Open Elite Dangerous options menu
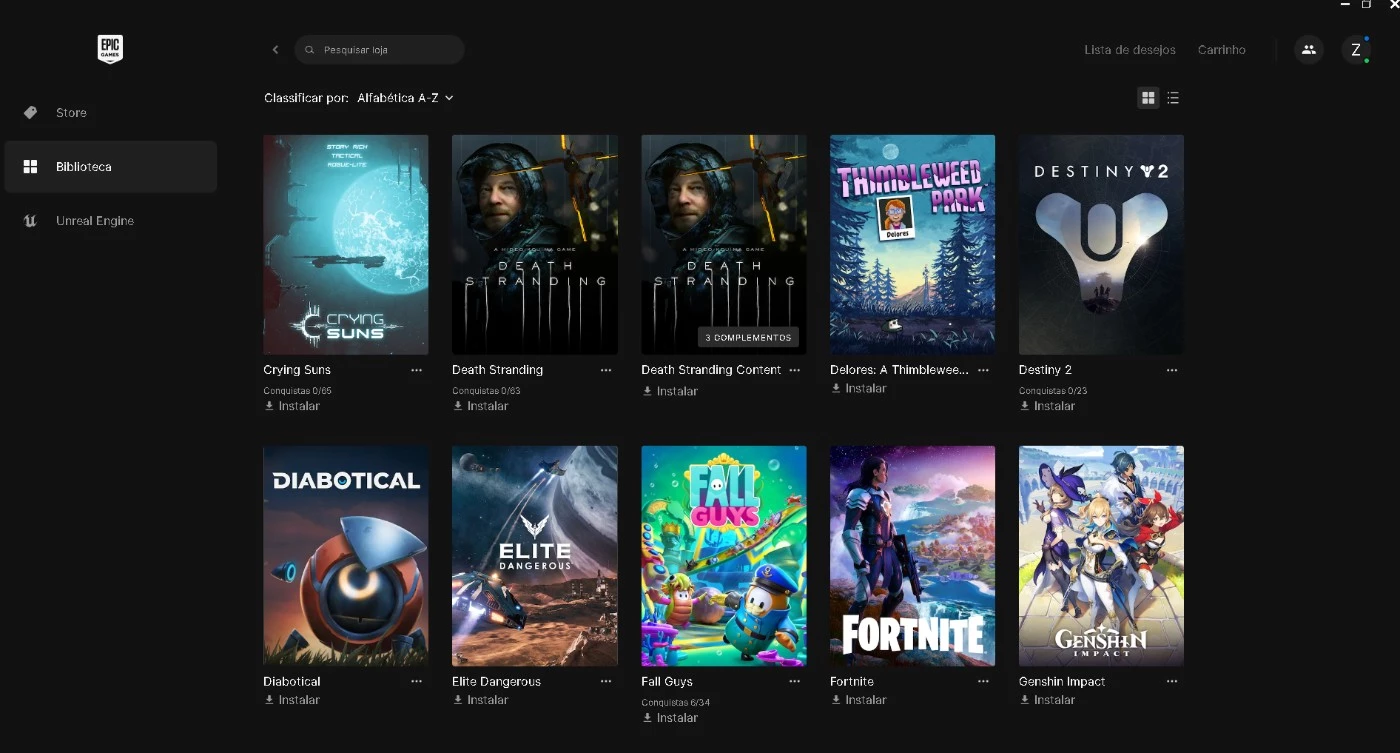This screenshot has height=753, width=1400. pyautogui.click(x=606, y=681)
